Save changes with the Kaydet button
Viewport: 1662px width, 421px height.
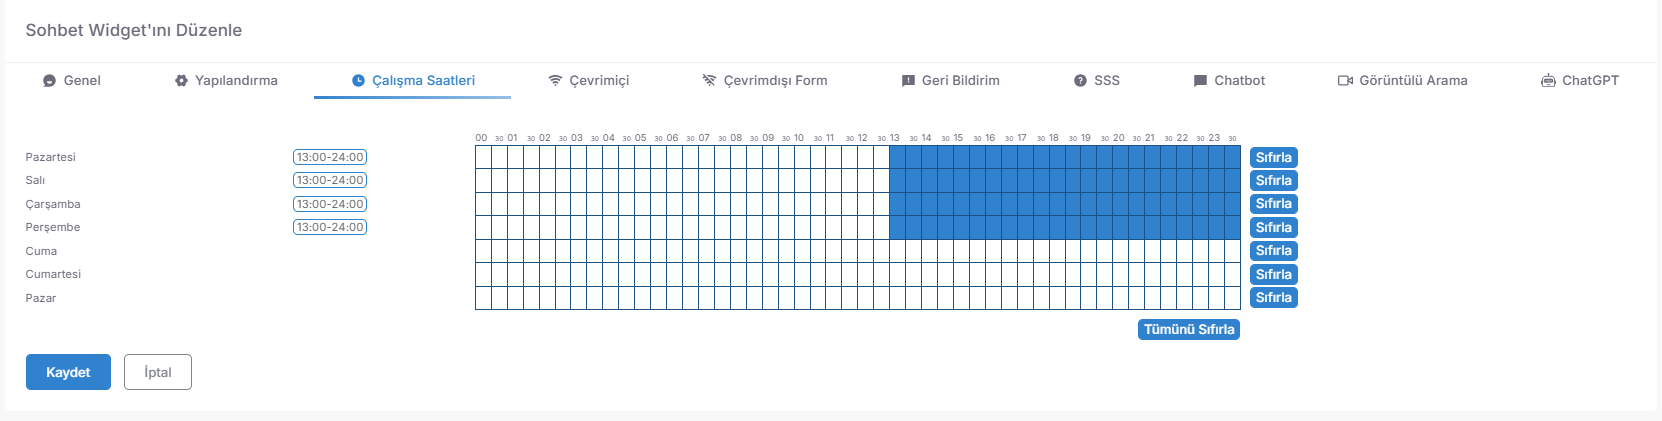click(68, 372)
